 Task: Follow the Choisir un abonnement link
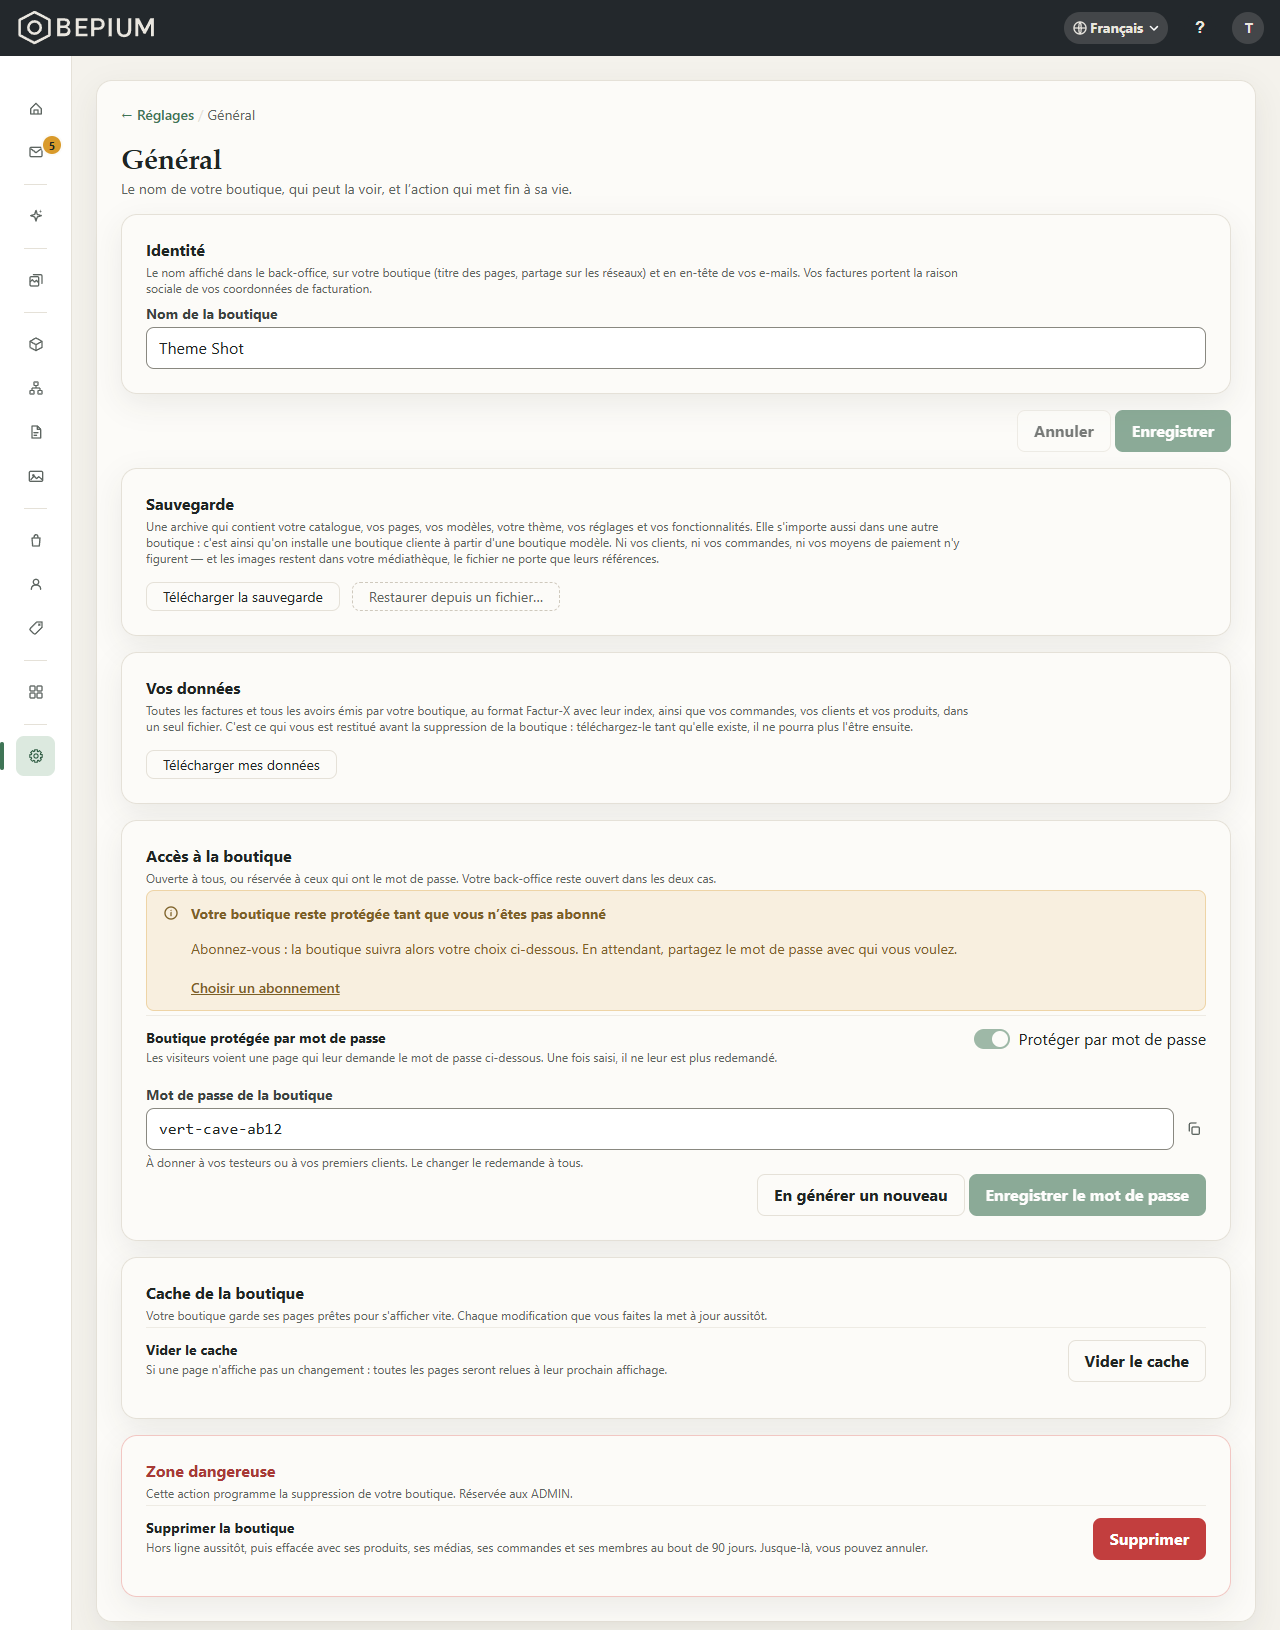[x=265, y=988]
